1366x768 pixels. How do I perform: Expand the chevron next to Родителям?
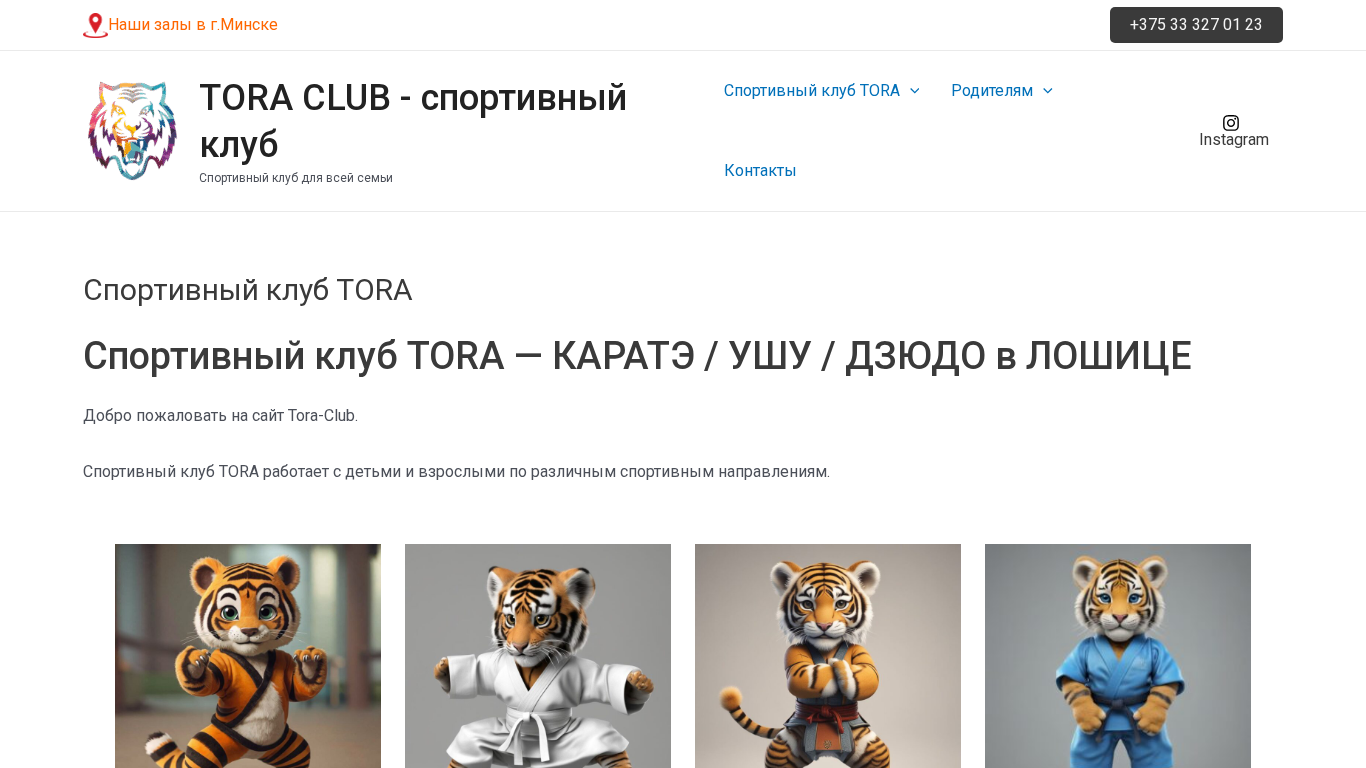coord(1047,91)
